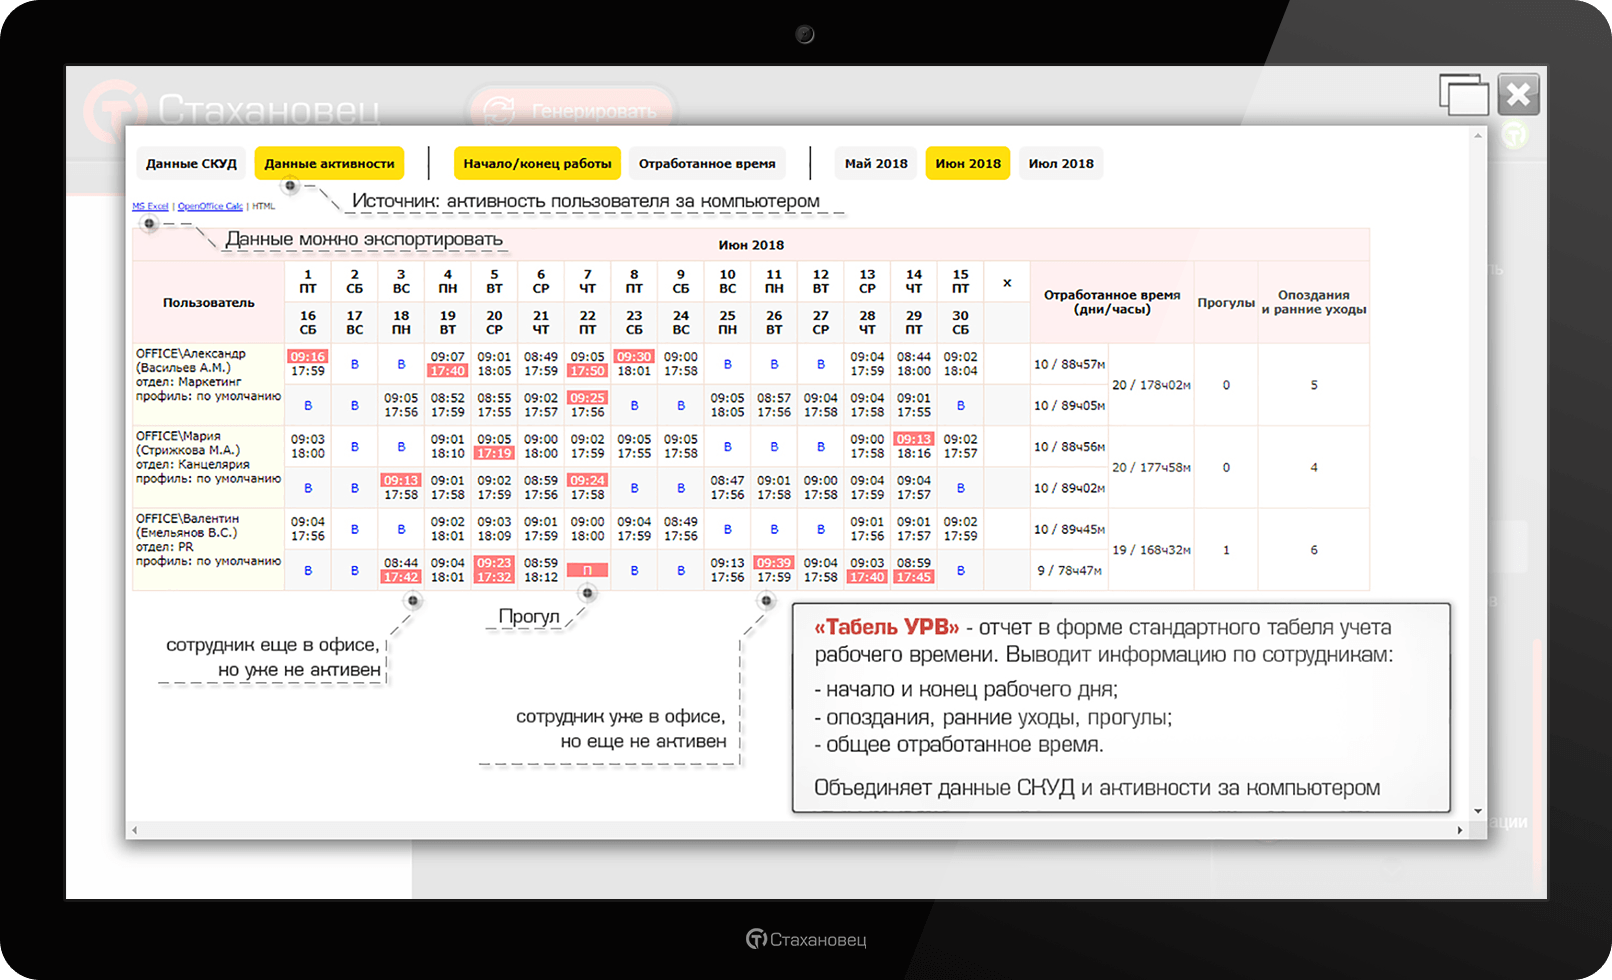Click the red П absence cell
Image resolution: width=1612 pixels, height=980 pixels.
(x=588, y=570)
